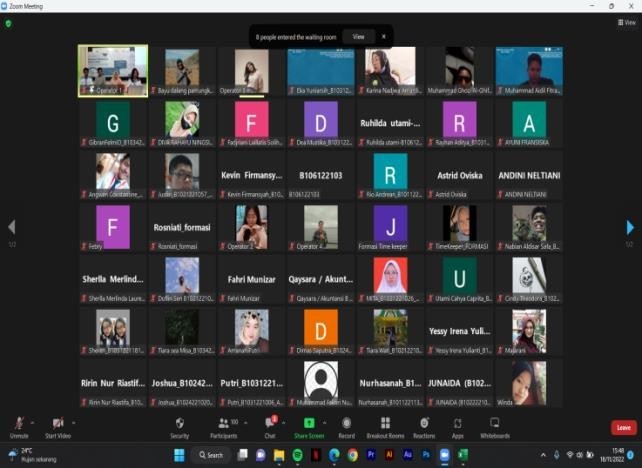The height and width of the screenshot is (468, 642).
Task: Click the green encryption shield icon
Action: (9, 24)
